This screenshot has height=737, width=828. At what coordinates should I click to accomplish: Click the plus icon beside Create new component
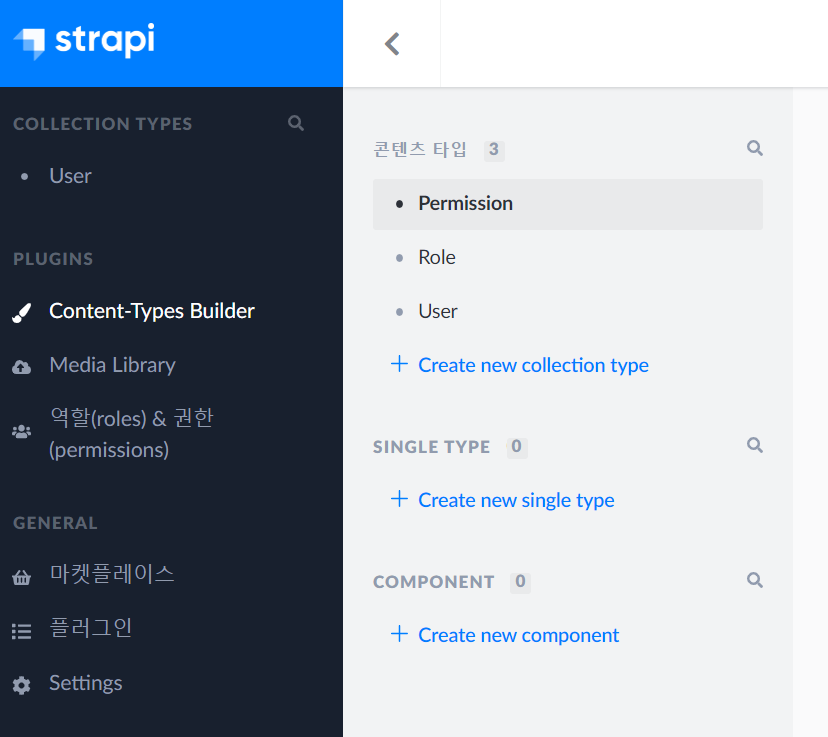(x=399, y=634)
